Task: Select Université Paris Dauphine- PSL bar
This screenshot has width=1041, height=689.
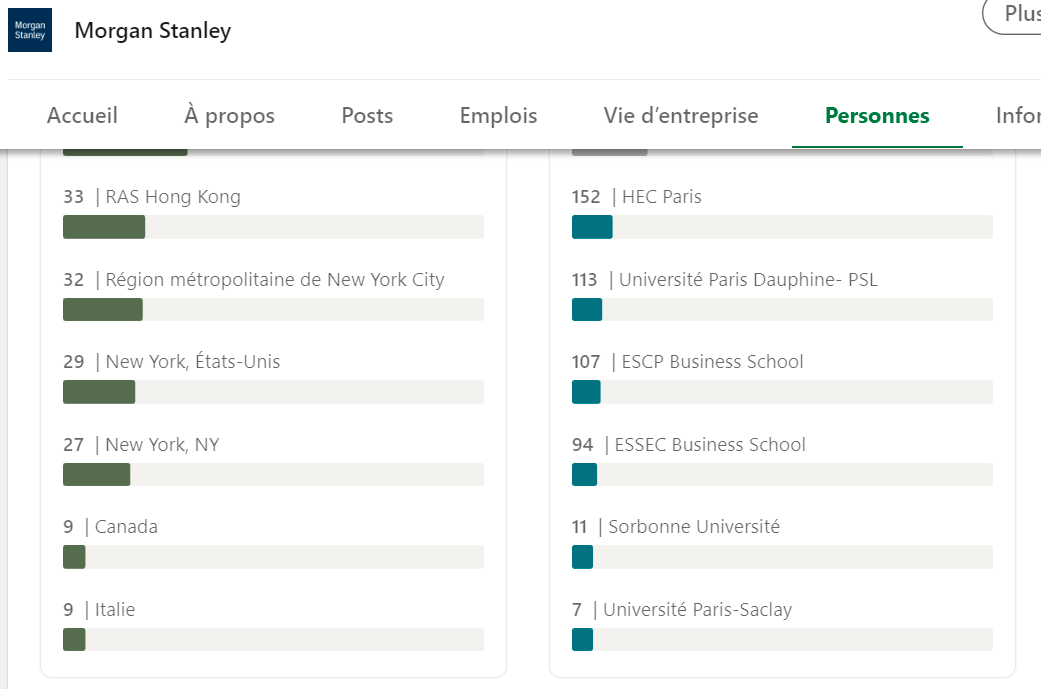Action: pyautogui.click(x=782, y=309)
